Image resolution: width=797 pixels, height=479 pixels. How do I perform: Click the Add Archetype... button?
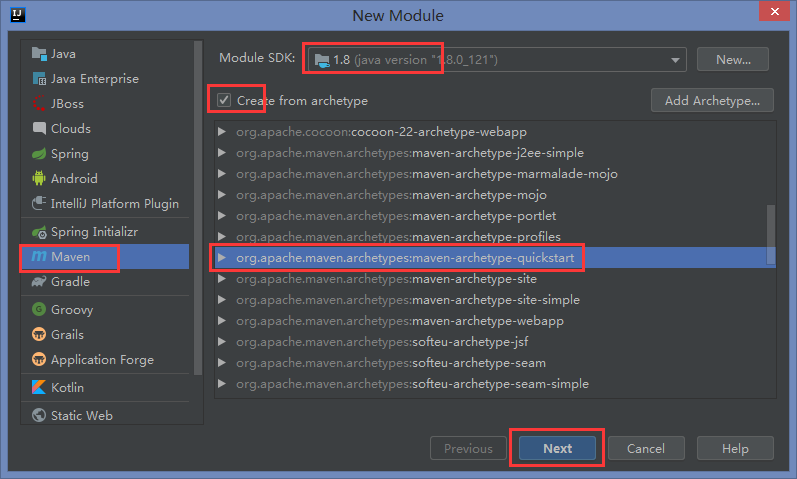[712, 100]
